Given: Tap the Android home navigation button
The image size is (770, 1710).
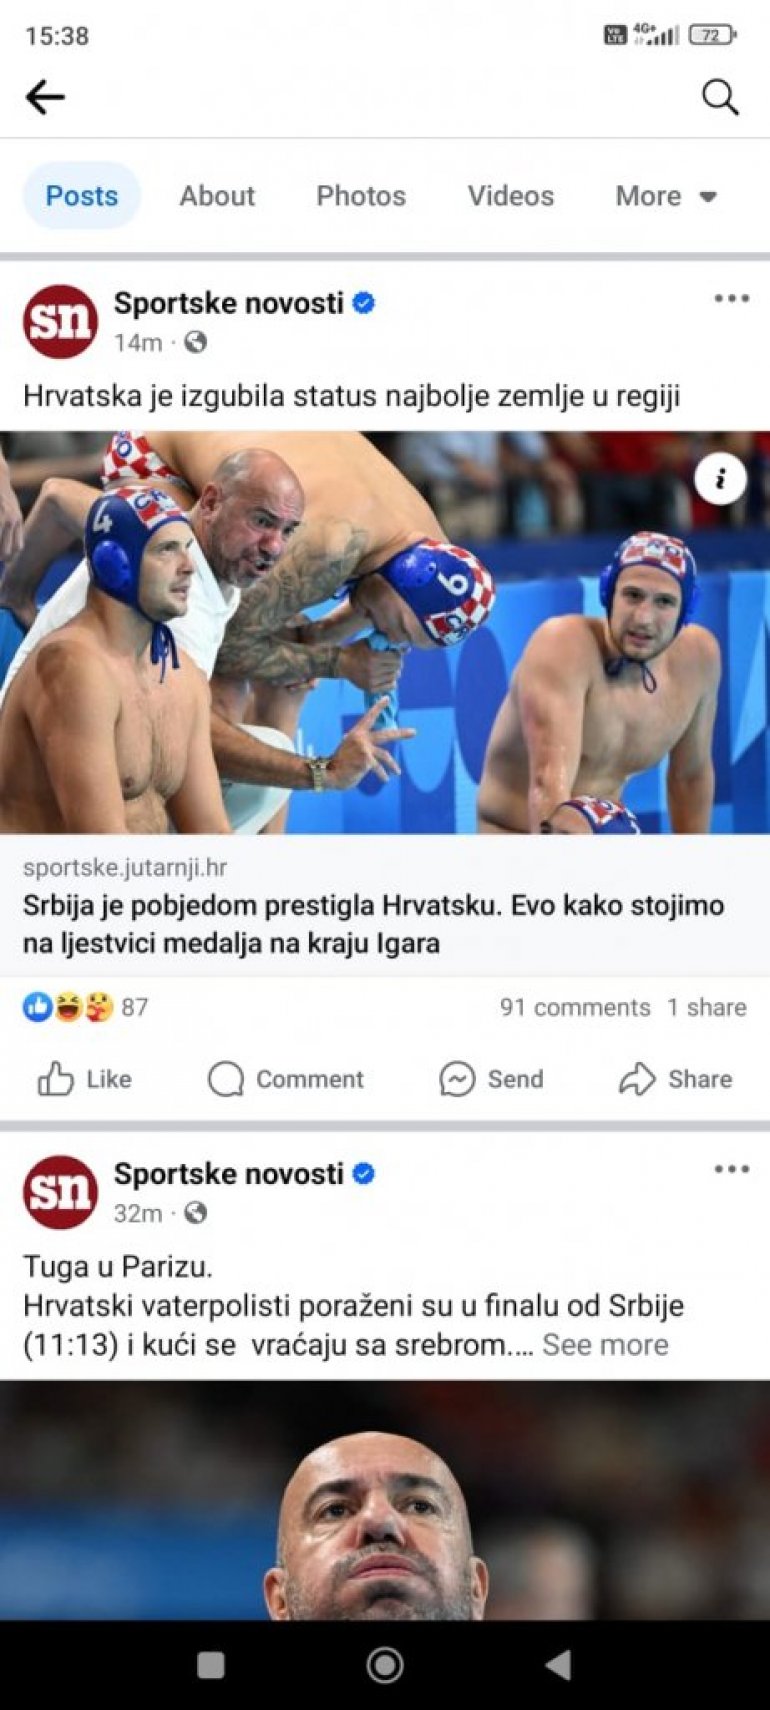Looking at the screenshot, I should click(x=385, y=1665).
